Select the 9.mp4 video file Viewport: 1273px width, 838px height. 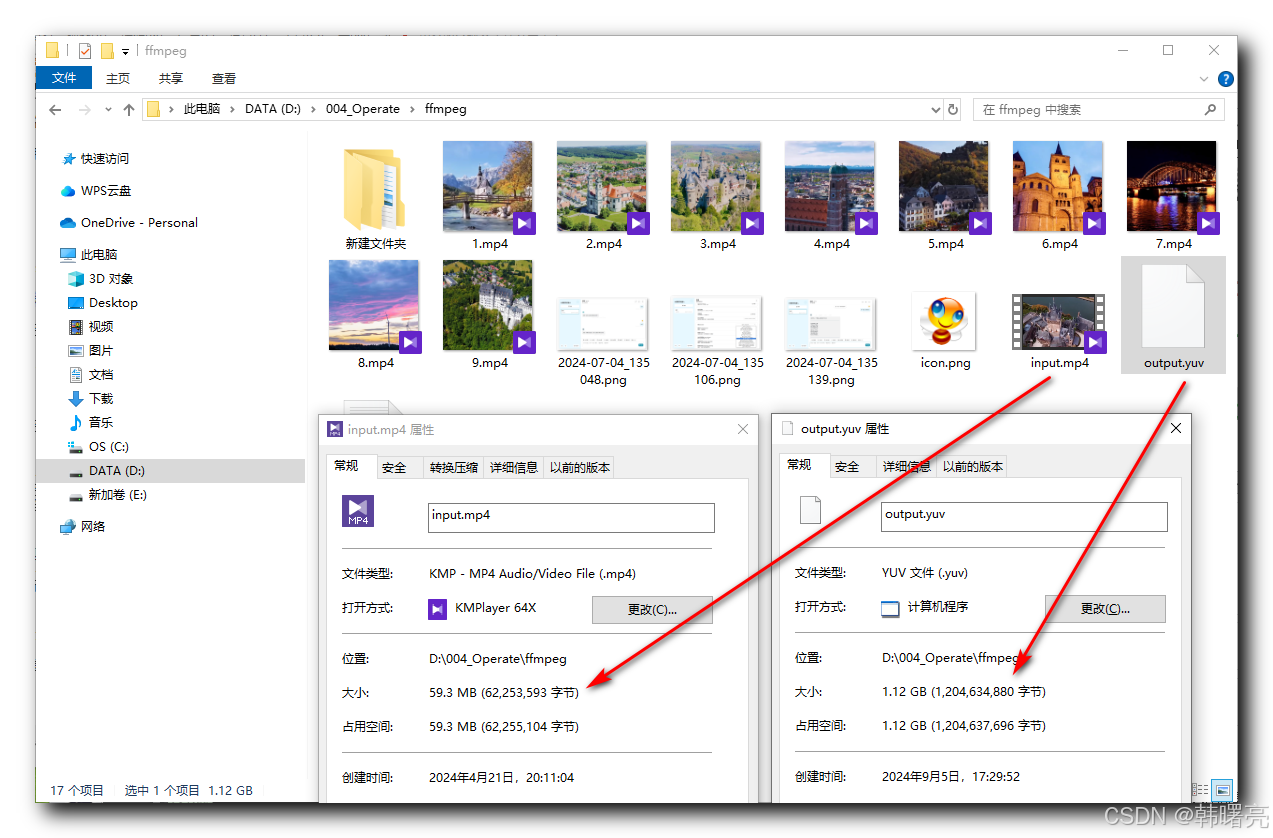(x=489, y=307)
